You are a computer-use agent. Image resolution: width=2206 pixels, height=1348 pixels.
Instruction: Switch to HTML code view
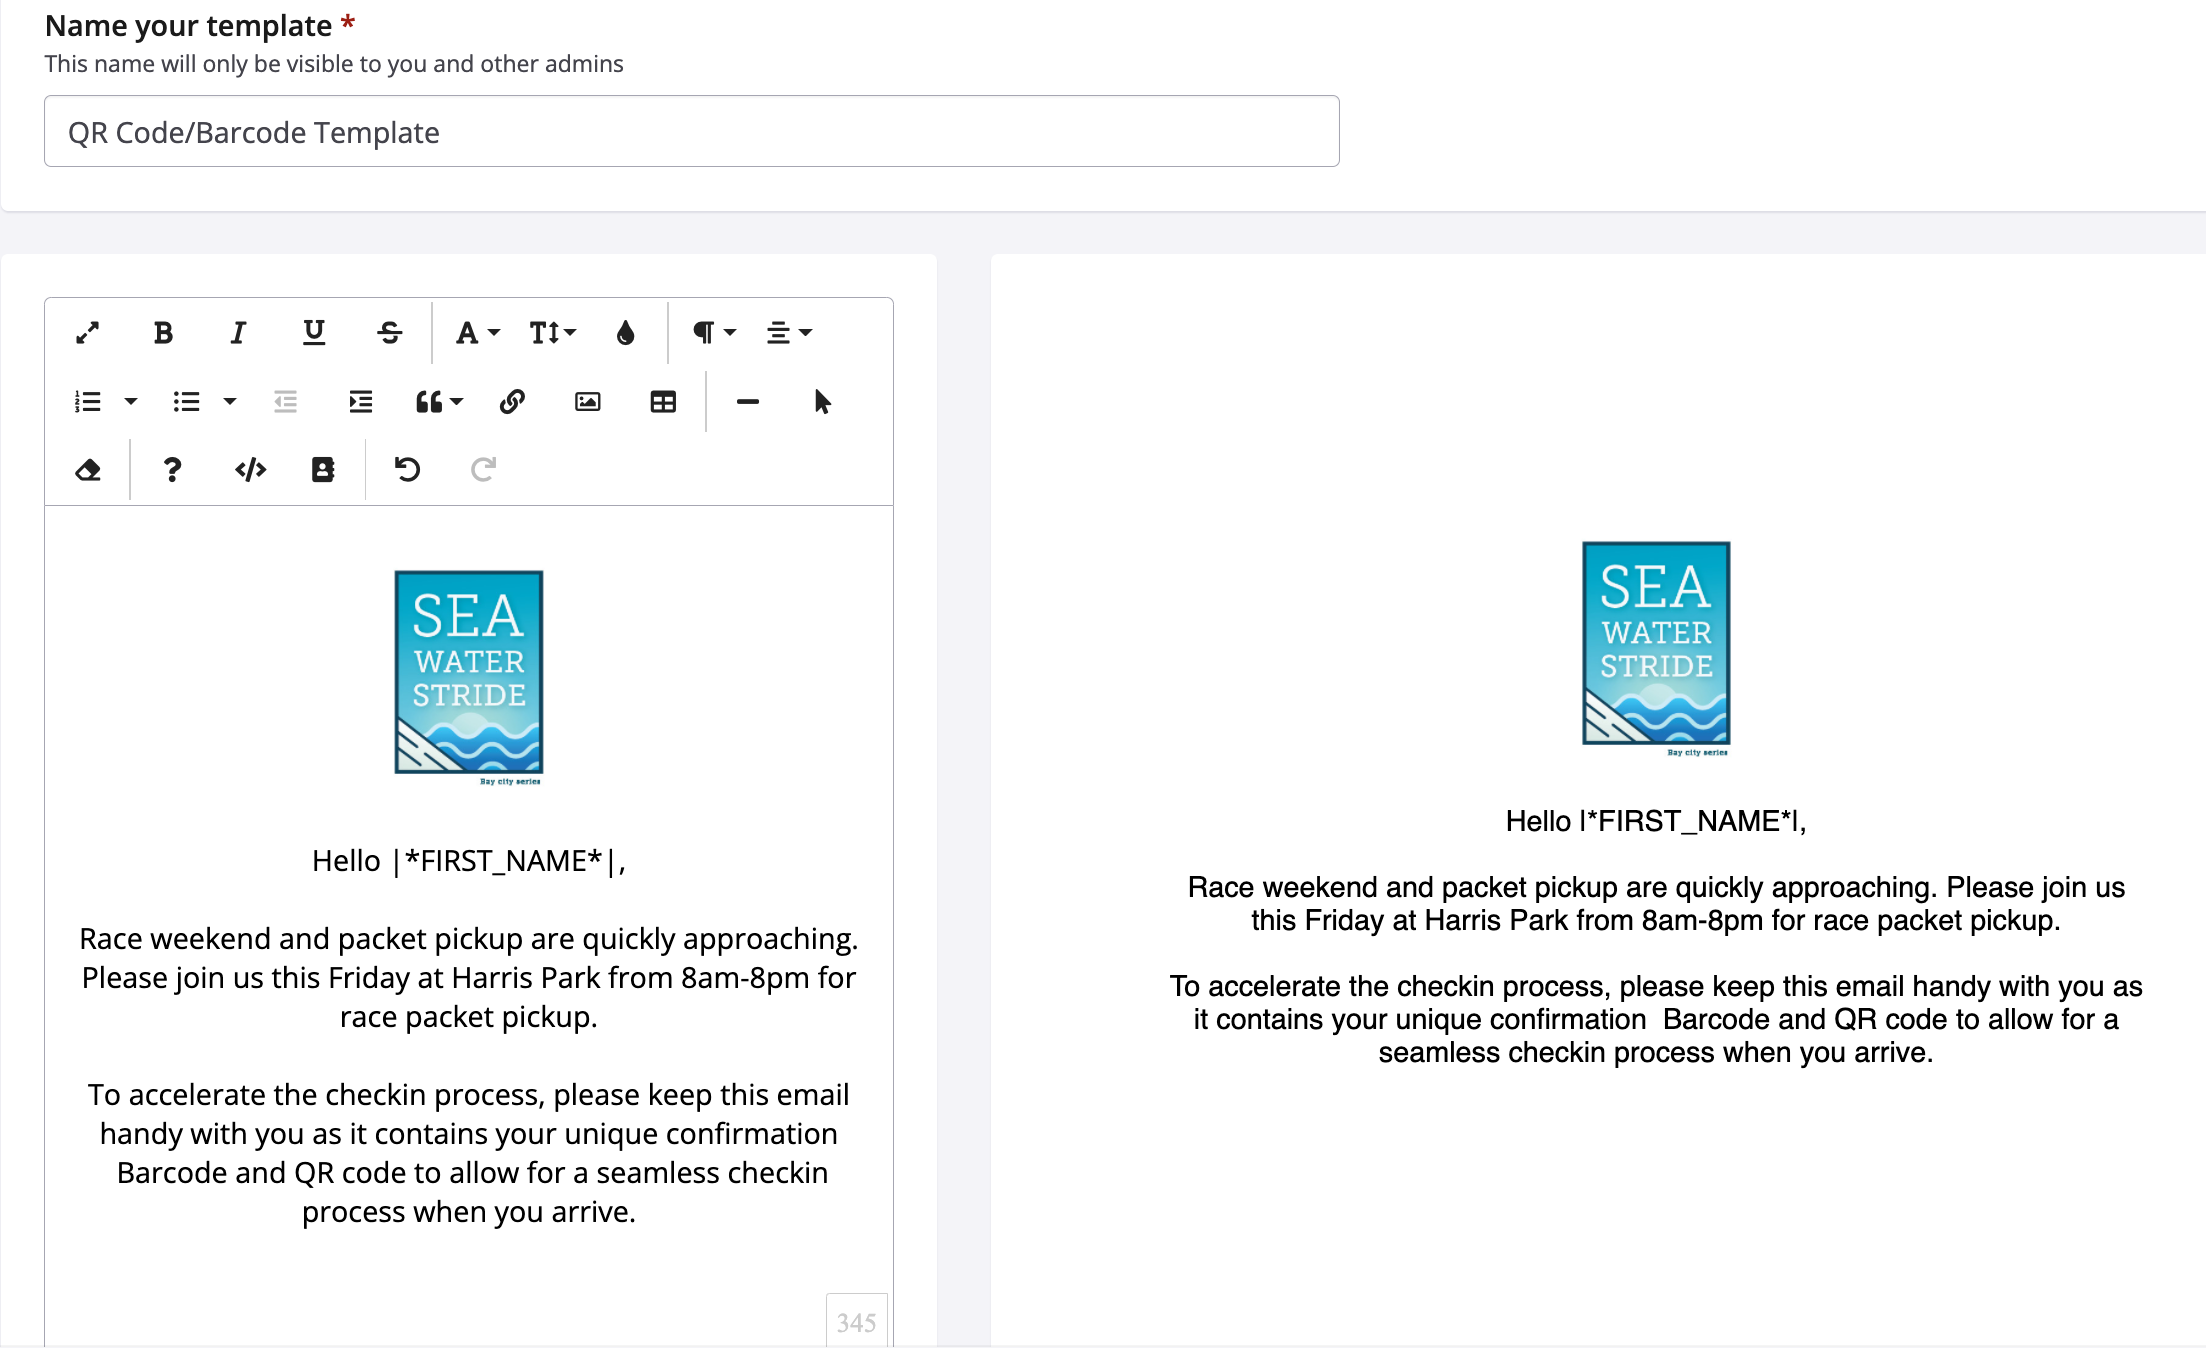(x=250, y=469)
